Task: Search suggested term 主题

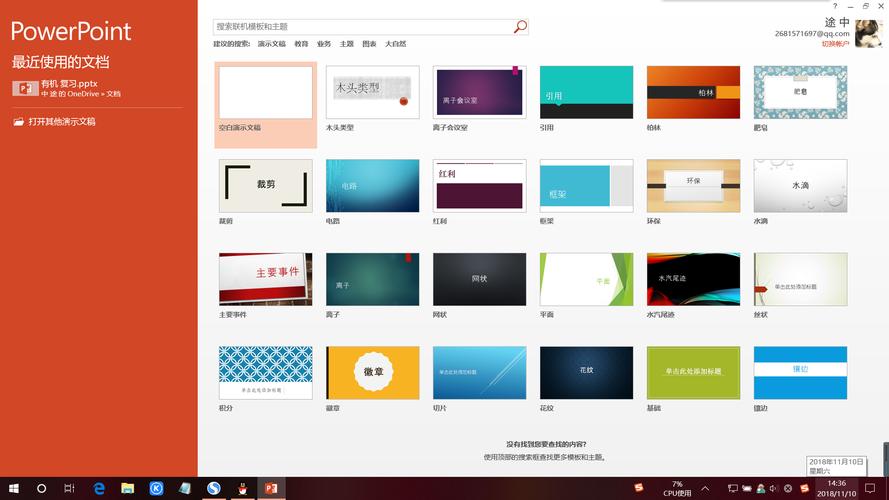Action: (x=346, y=44)
